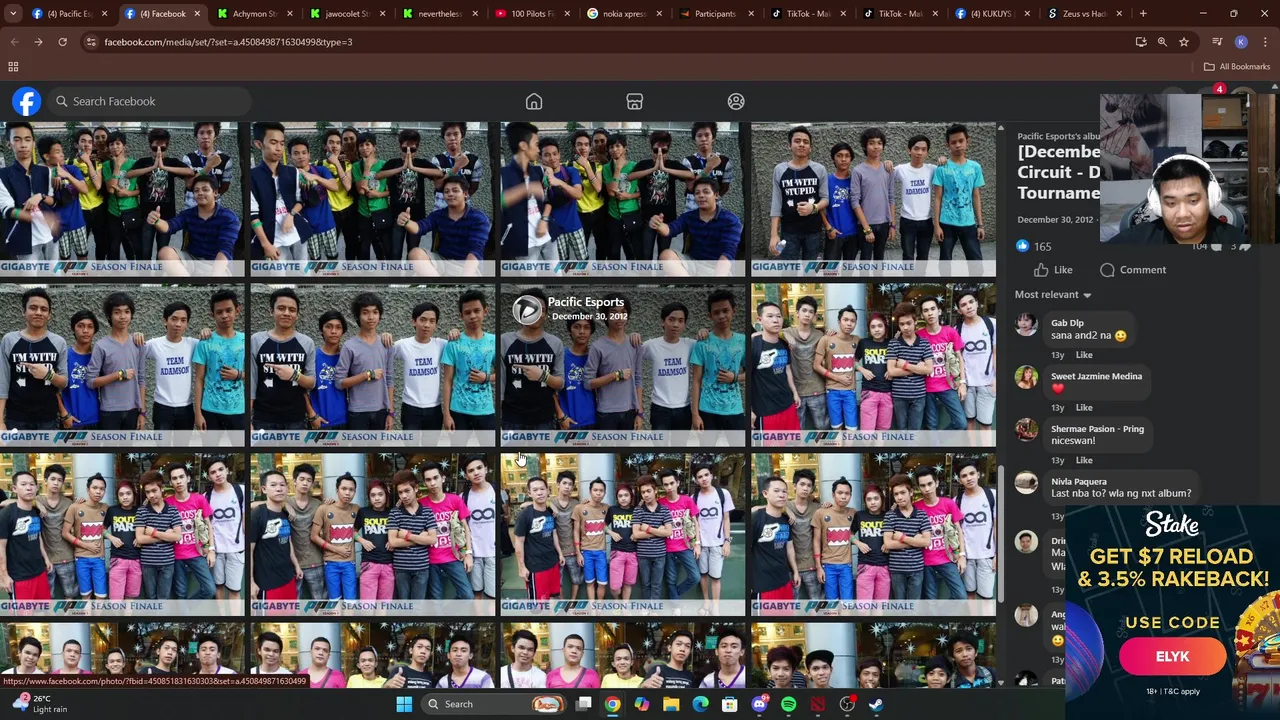Open Steam from taskbar
Viewport: 1280px width, 720px height.
coord(876,704)
